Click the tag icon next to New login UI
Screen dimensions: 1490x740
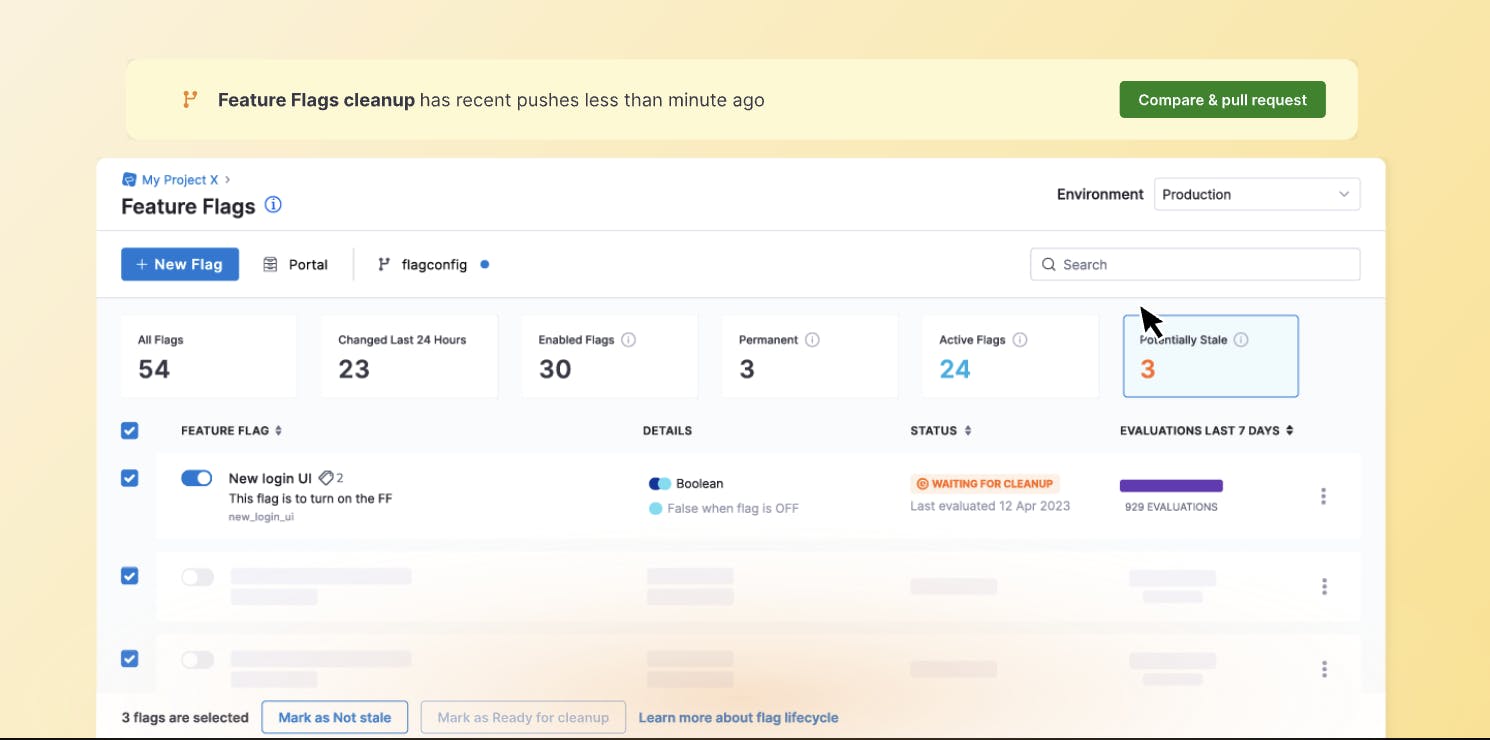pyautogui.click(x=326, y=478)
